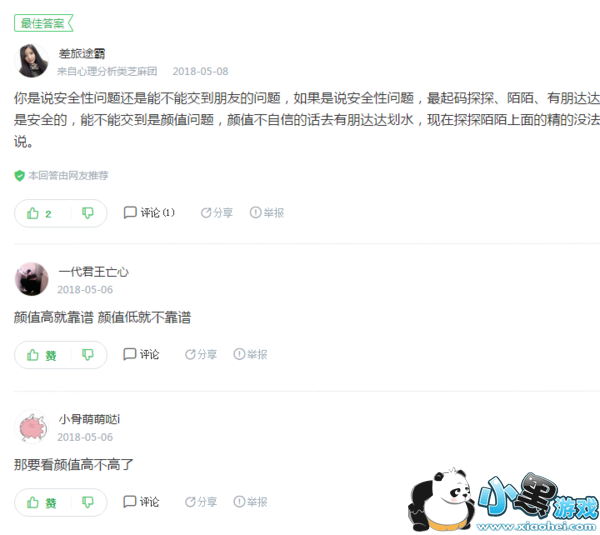The height and width of the screenshot is (535, 600).
Task: Report the answer from 一代君王亡心
Action: point(250,354)
